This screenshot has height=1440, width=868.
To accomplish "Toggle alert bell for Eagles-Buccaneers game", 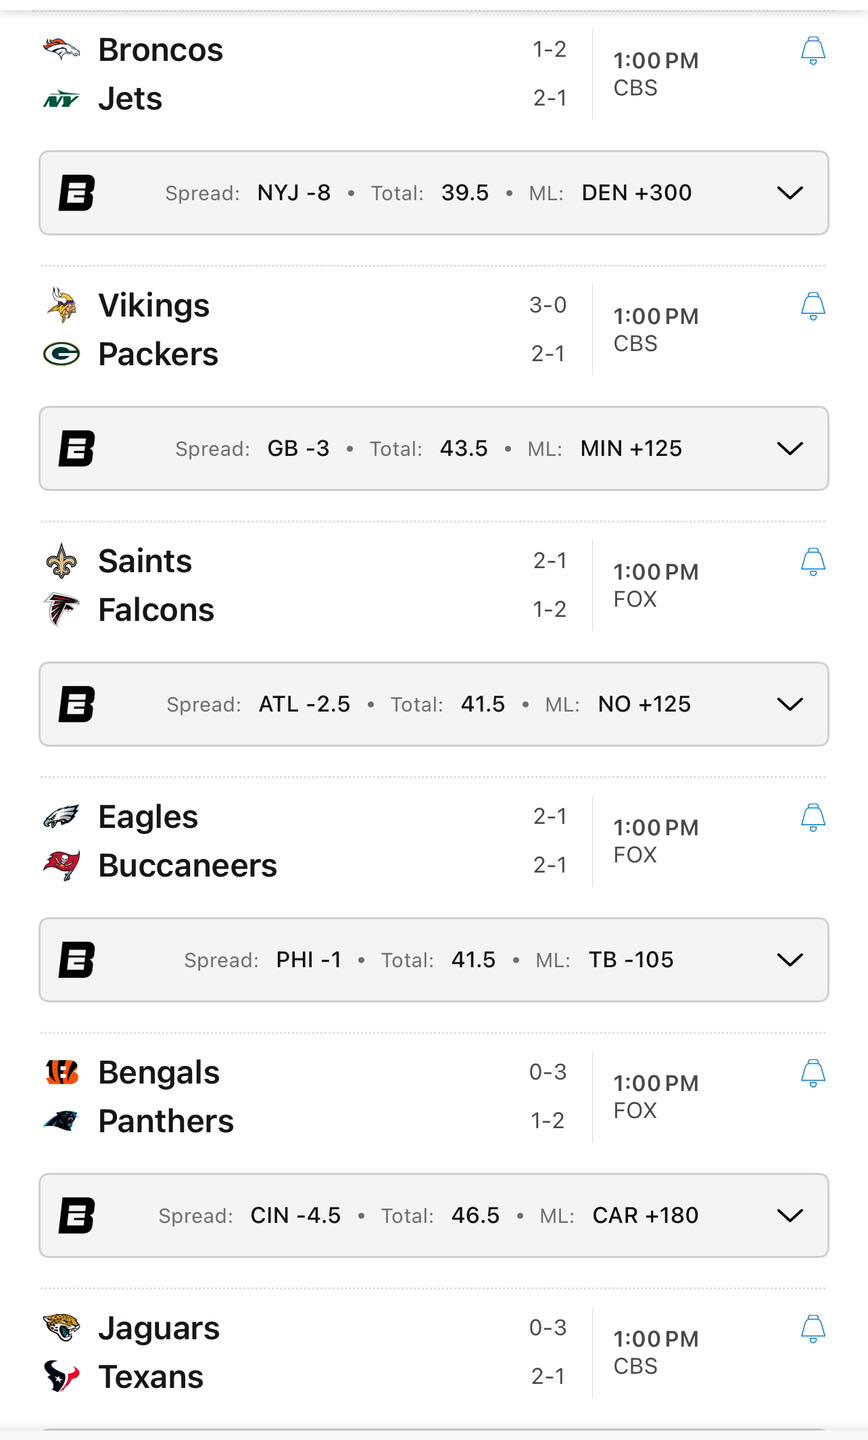I will point(813,817).
